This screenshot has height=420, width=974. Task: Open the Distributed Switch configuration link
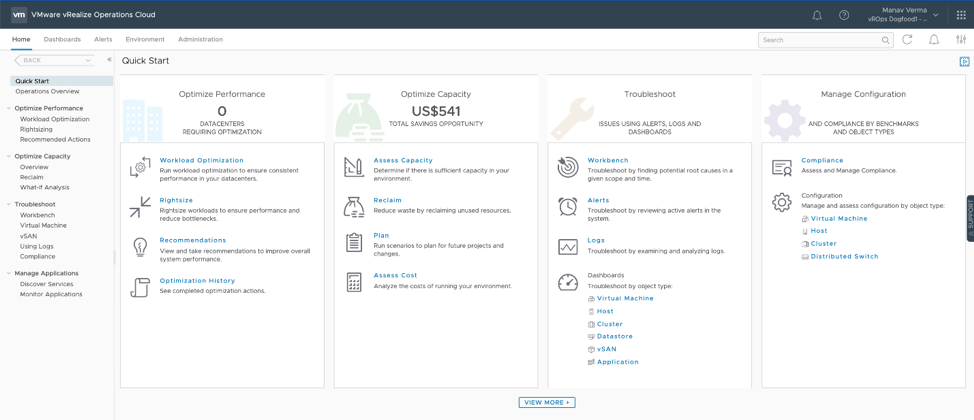(844, 256)
